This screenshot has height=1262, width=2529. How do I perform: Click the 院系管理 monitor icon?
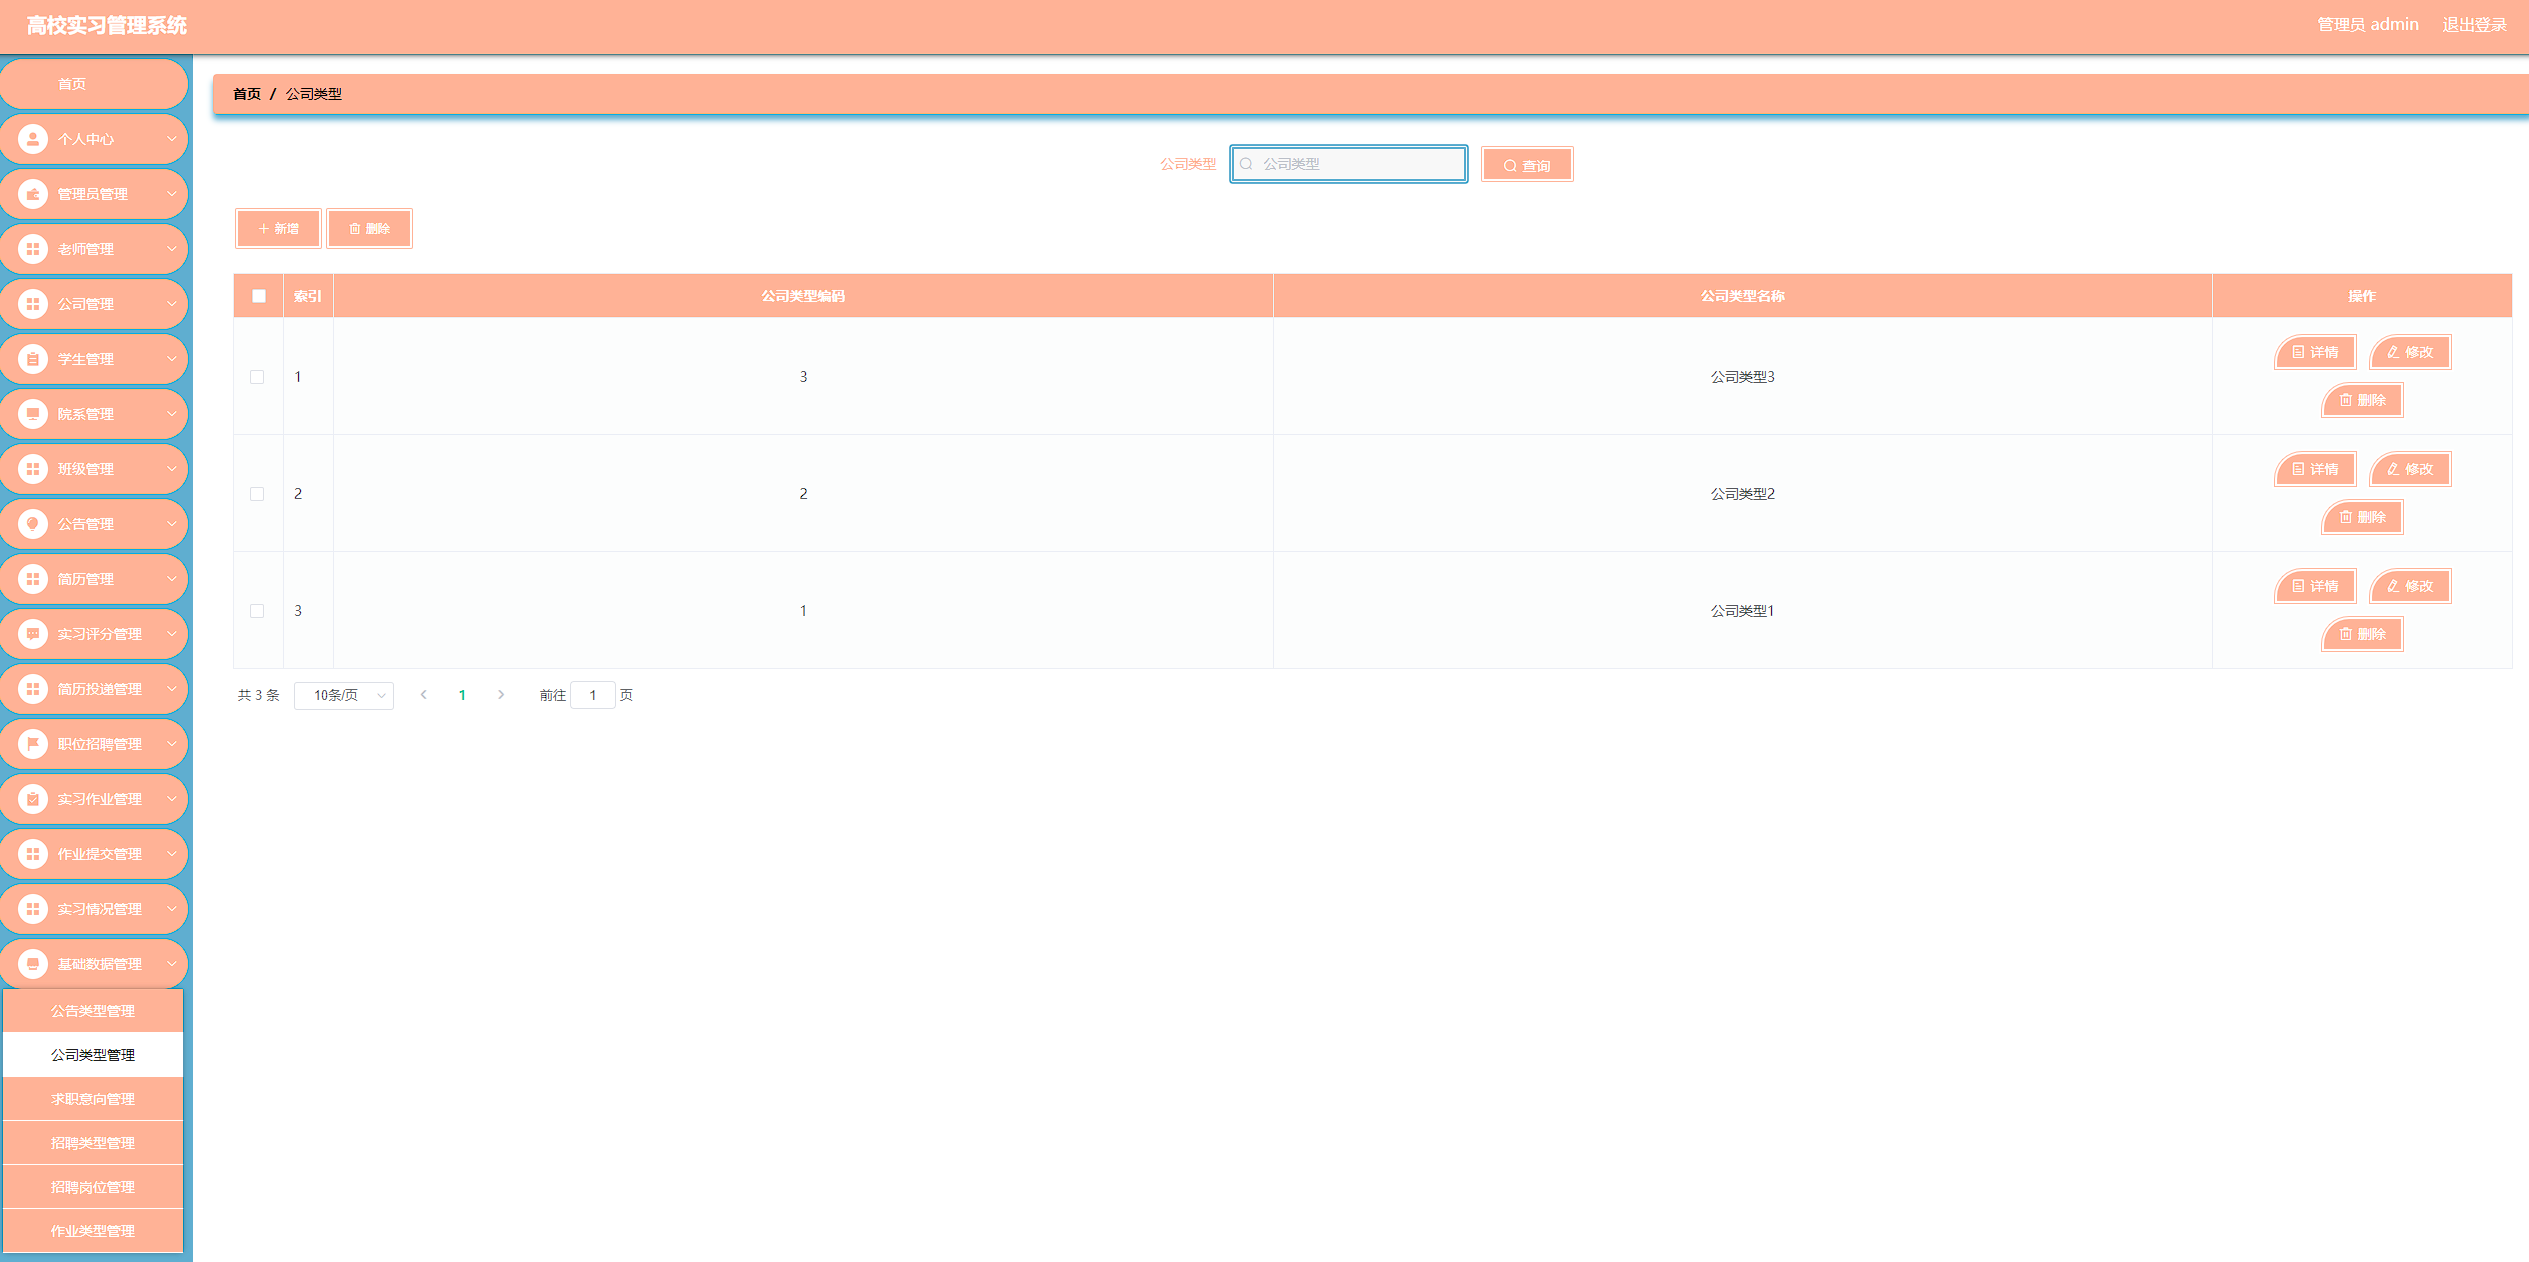pyautogui.click(x=33, y=414)
